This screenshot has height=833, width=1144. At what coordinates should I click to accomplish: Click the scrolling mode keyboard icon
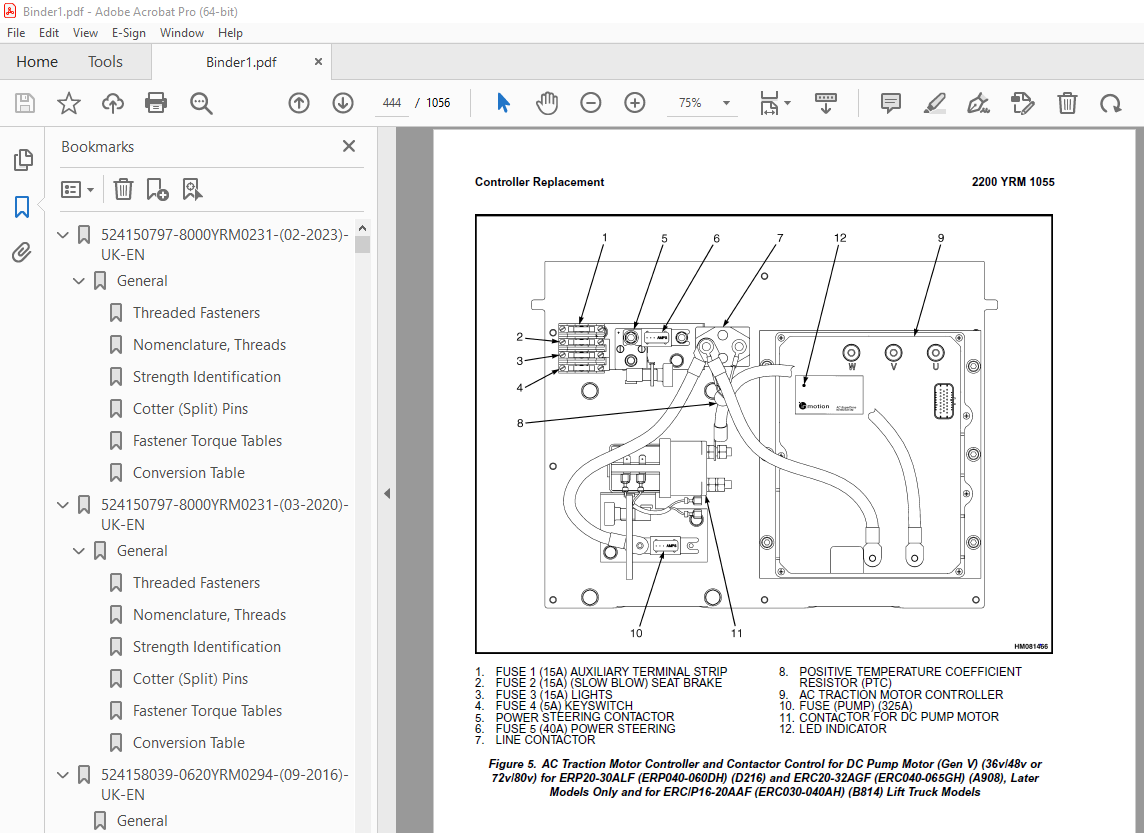click(x=826, y=103)
